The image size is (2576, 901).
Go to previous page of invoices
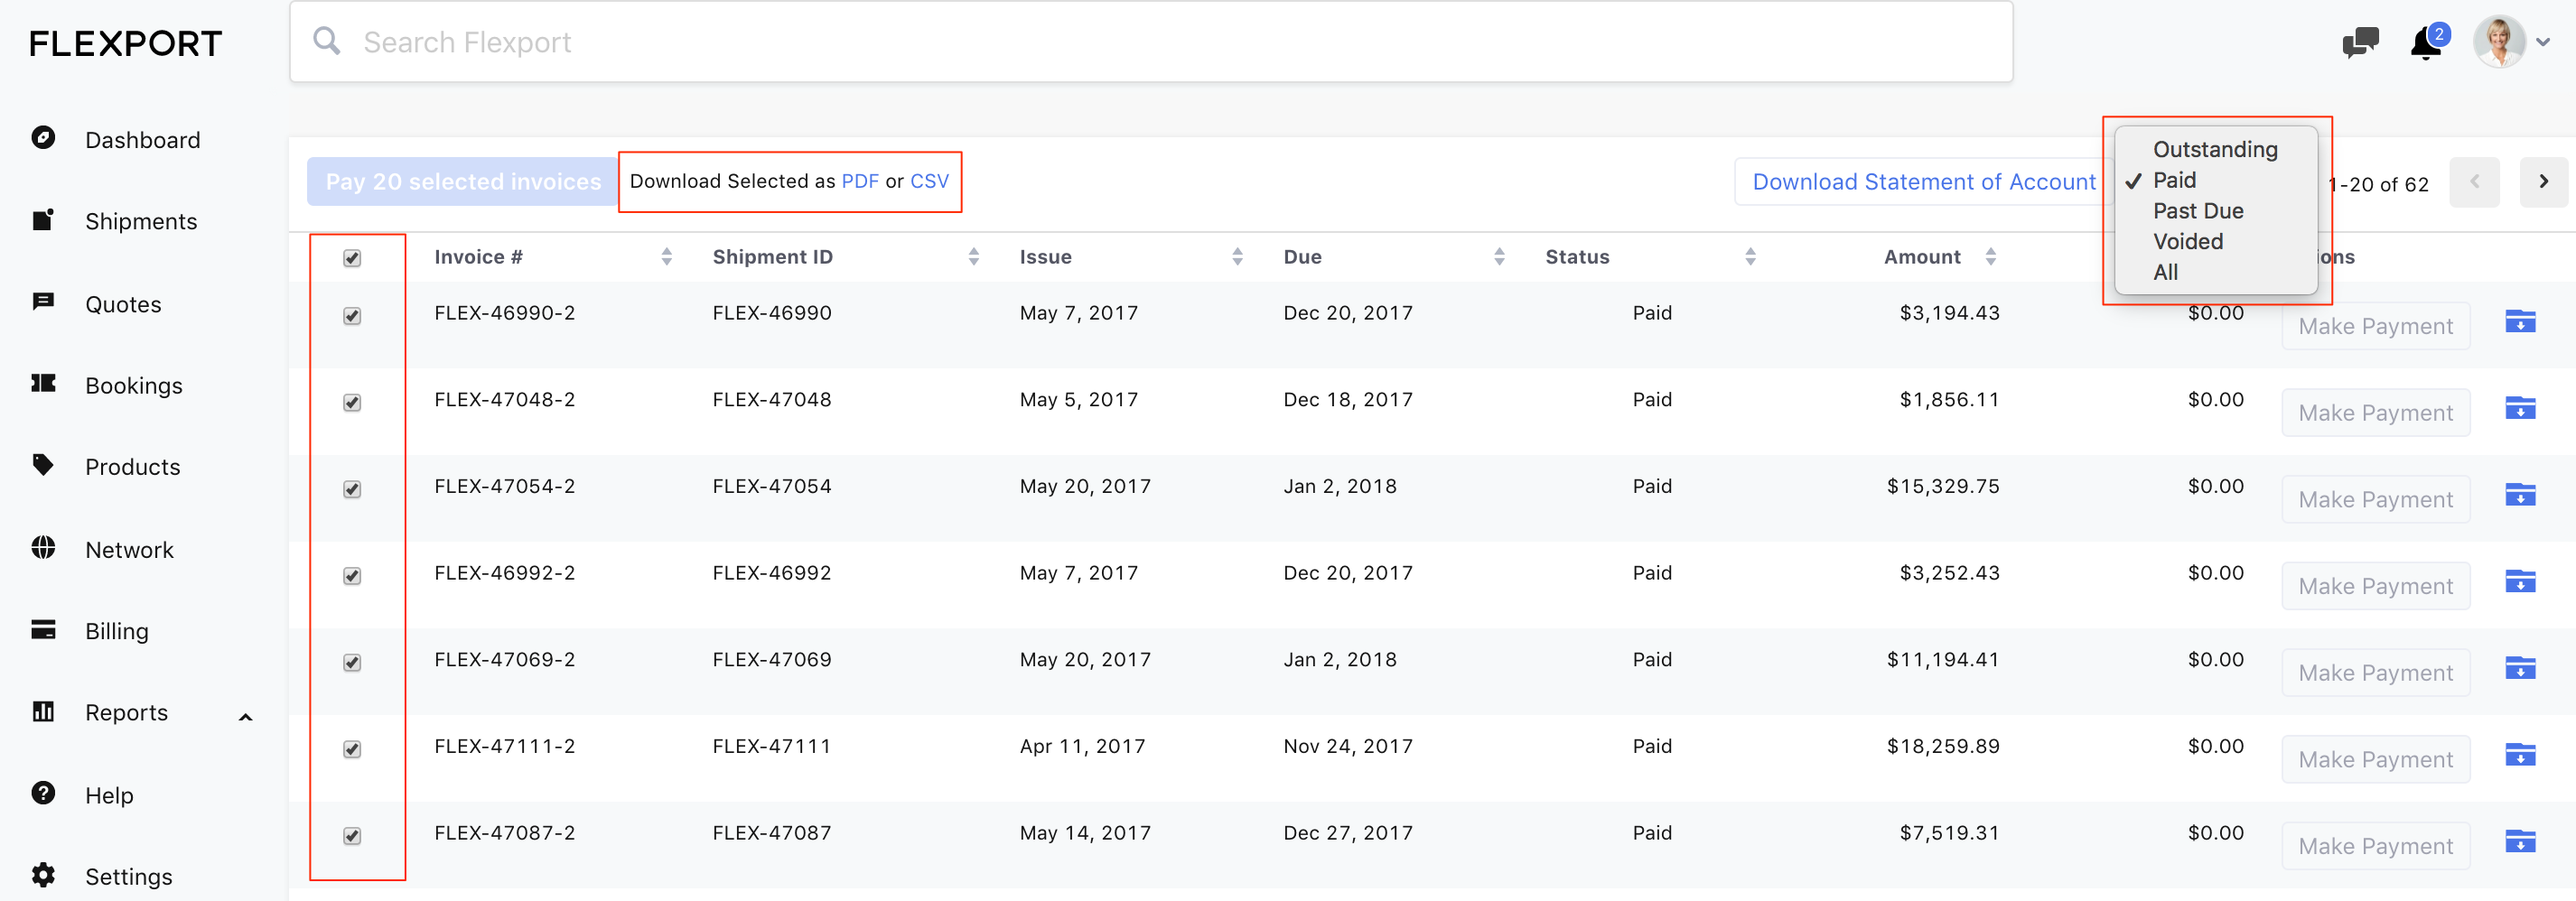coord(2474,182)
